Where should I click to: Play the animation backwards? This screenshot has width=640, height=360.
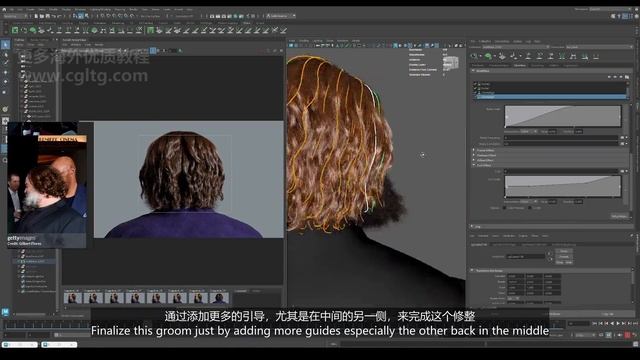pyautogui.click(x=613, y=323)
